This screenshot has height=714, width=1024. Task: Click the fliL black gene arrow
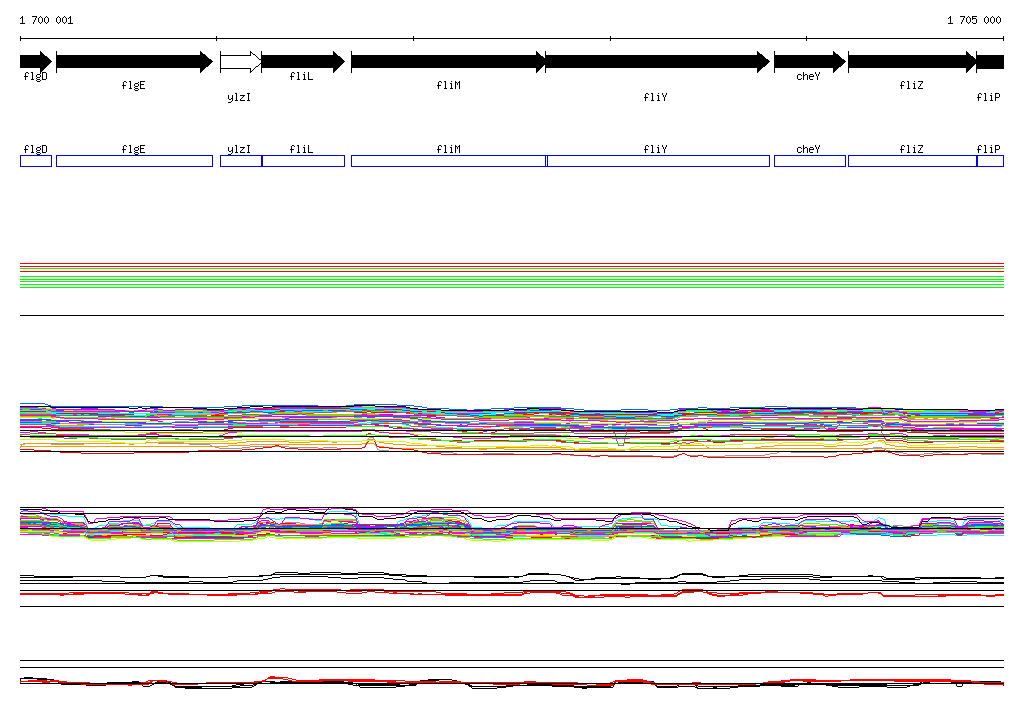click(303, 62)
